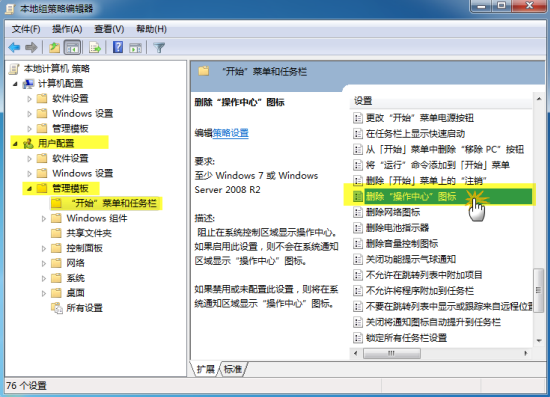The height and width of the screenshot is (397, 550).
Task: Click the vertical scrollbar thumb in settings list
Action: [x=538, y=290]
